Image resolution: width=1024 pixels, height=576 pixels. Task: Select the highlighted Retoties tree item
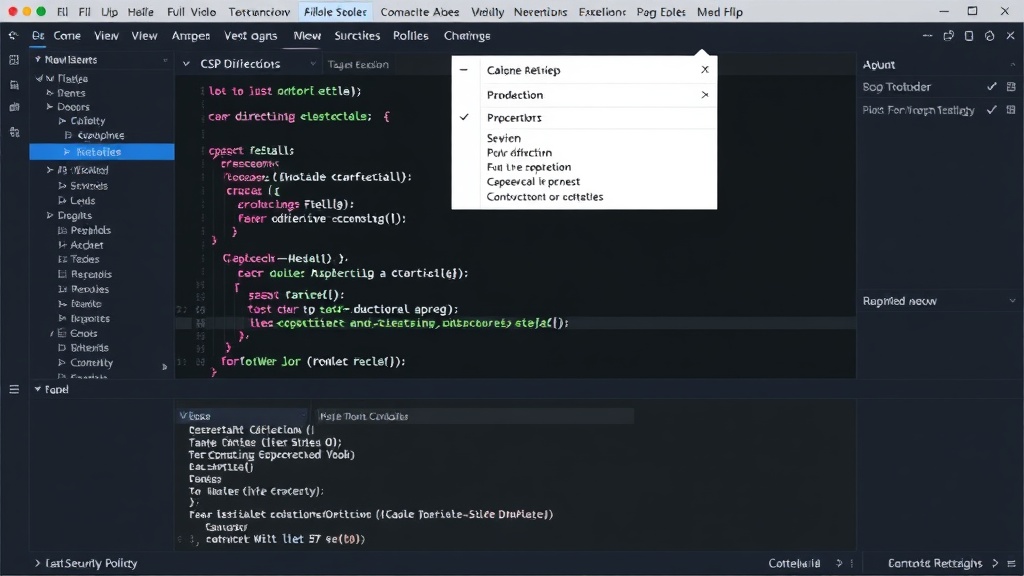click(102, 152)
